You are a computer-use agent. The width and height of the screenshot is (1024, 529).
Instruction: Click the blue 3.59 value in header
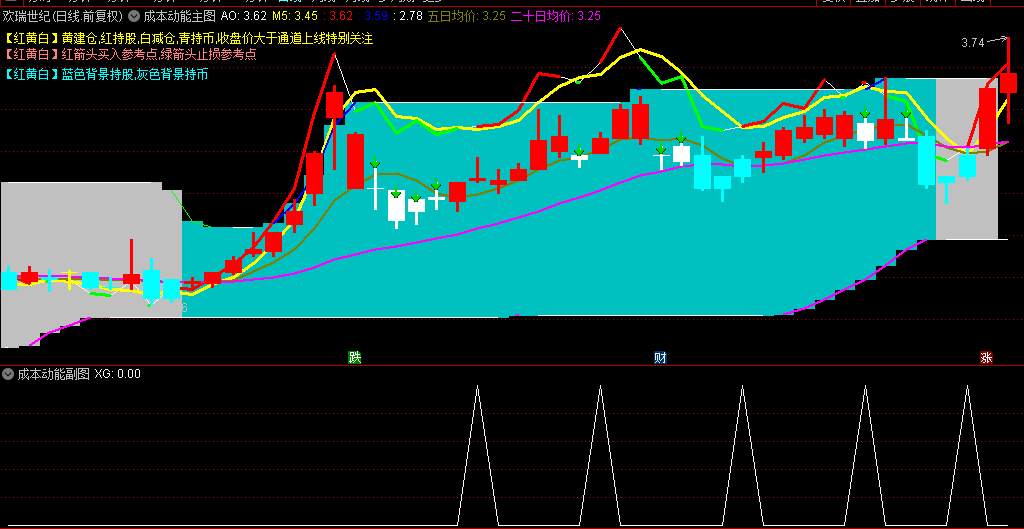[x=377, y=16]
